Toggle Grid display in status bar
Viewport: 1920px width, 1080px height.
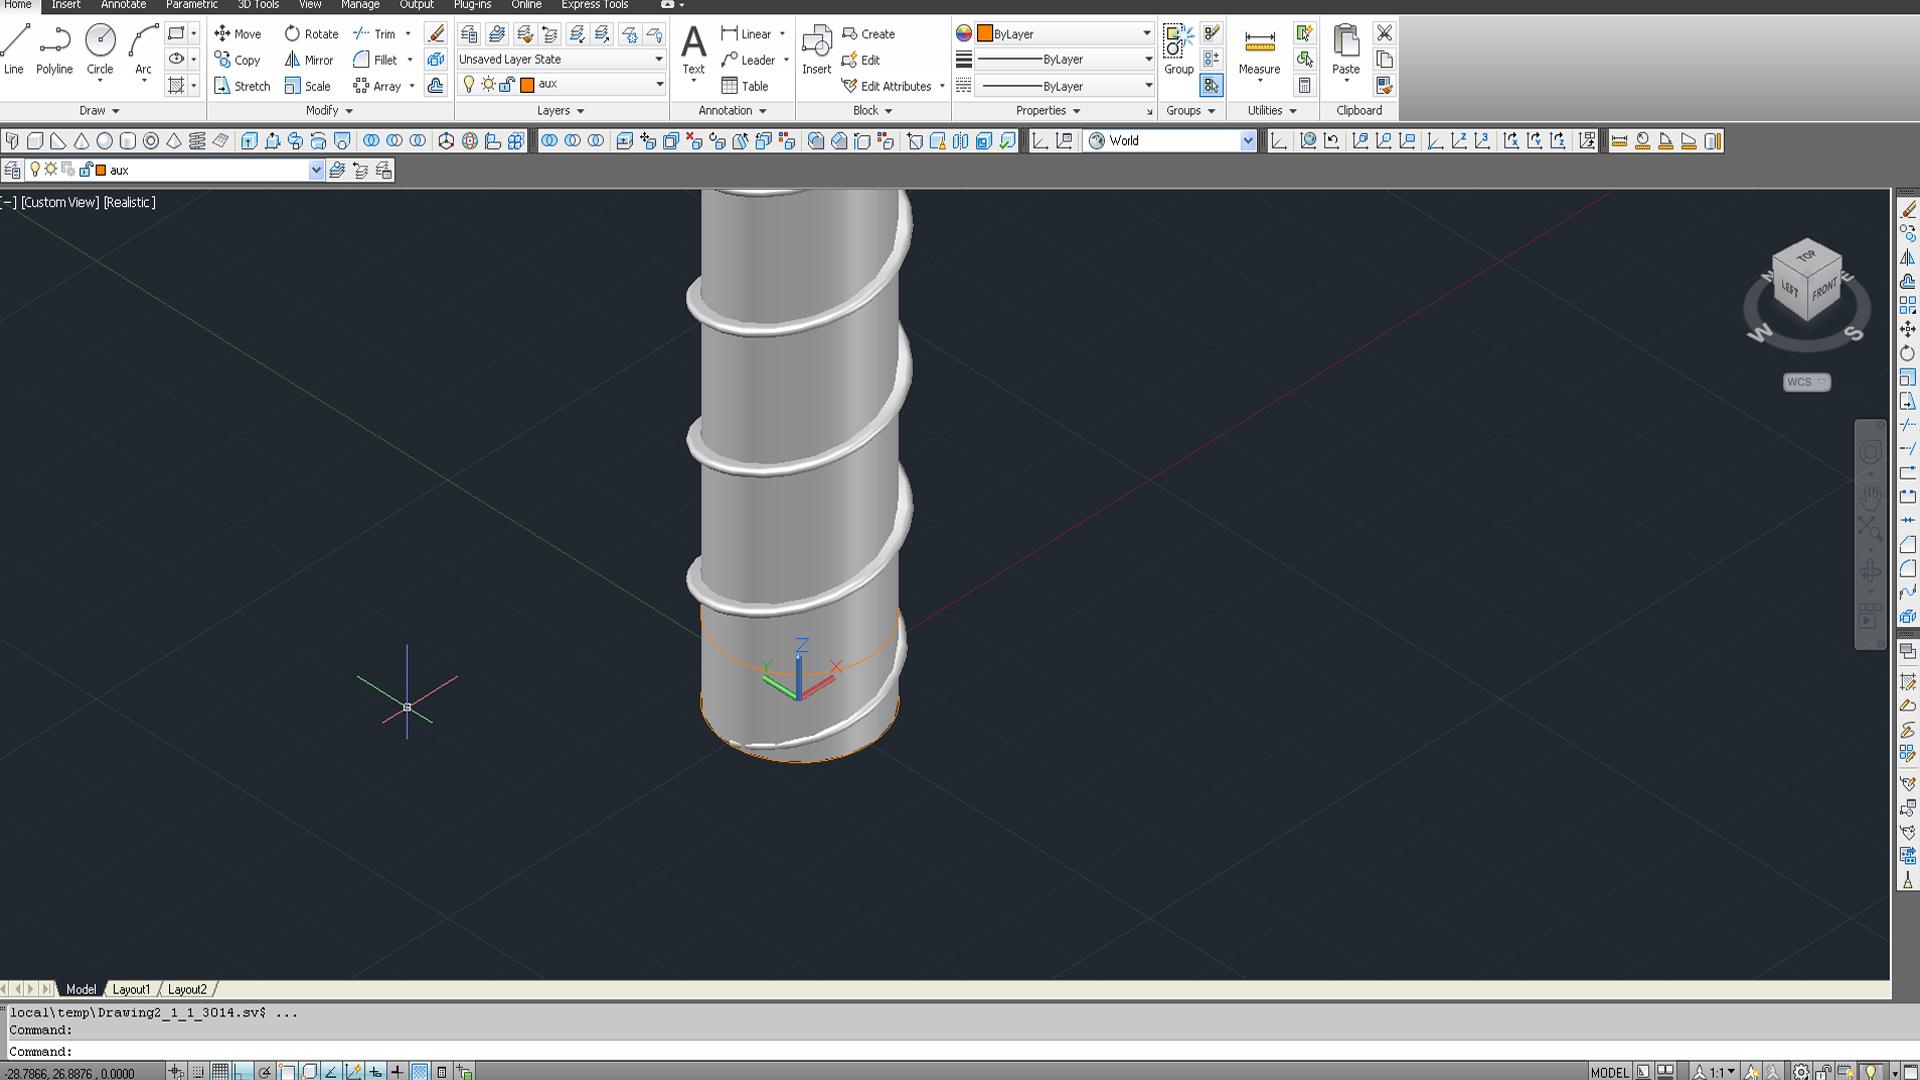[x=220, y=1072]
